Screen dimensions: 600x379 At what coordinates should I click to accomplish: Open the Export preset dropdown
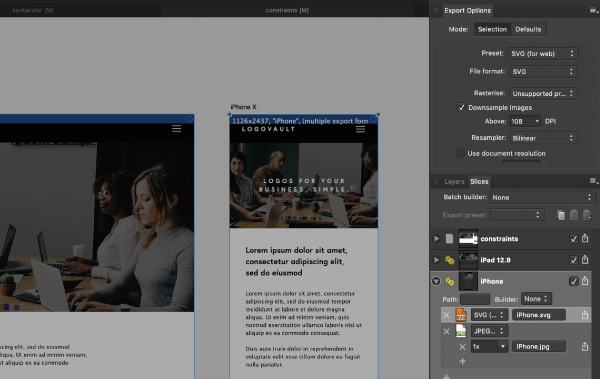click(517, 215)
